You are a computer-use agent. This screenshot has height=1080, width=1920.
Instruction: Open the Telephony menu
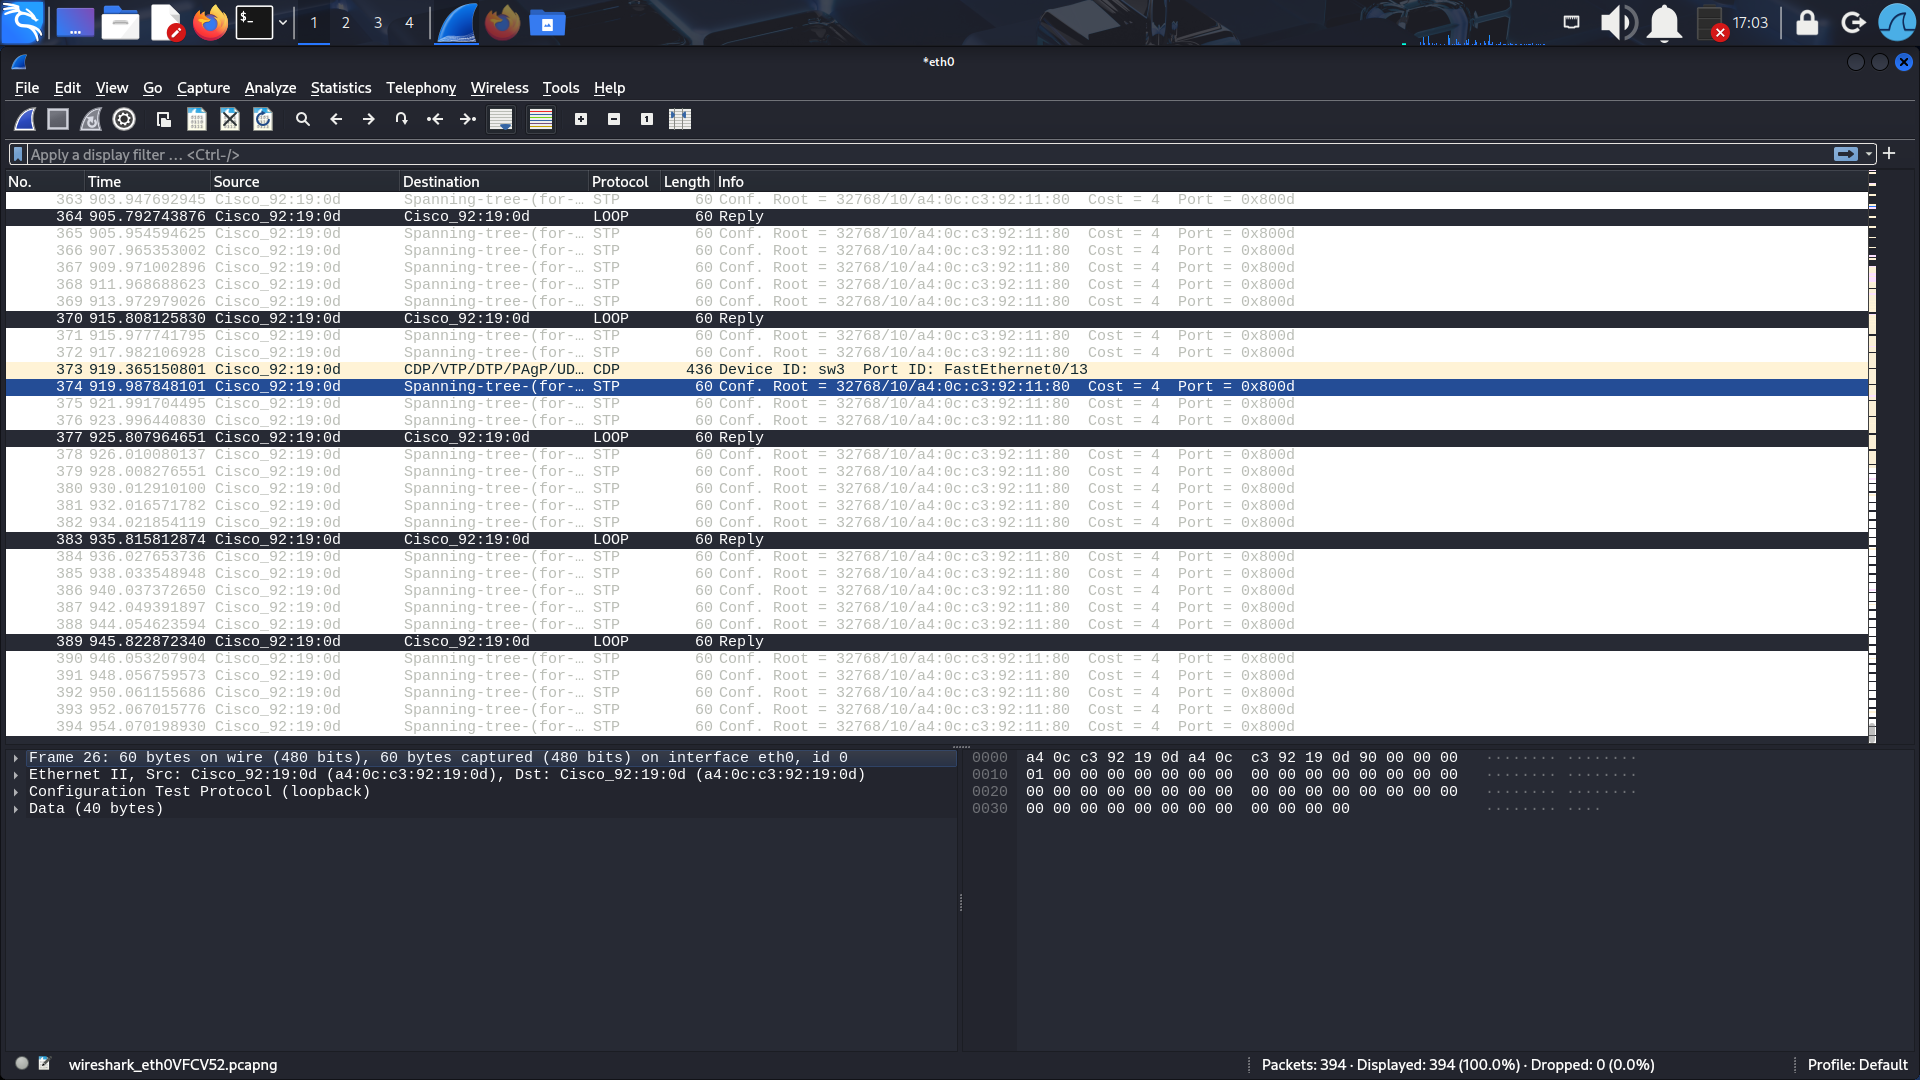(421, 88)
